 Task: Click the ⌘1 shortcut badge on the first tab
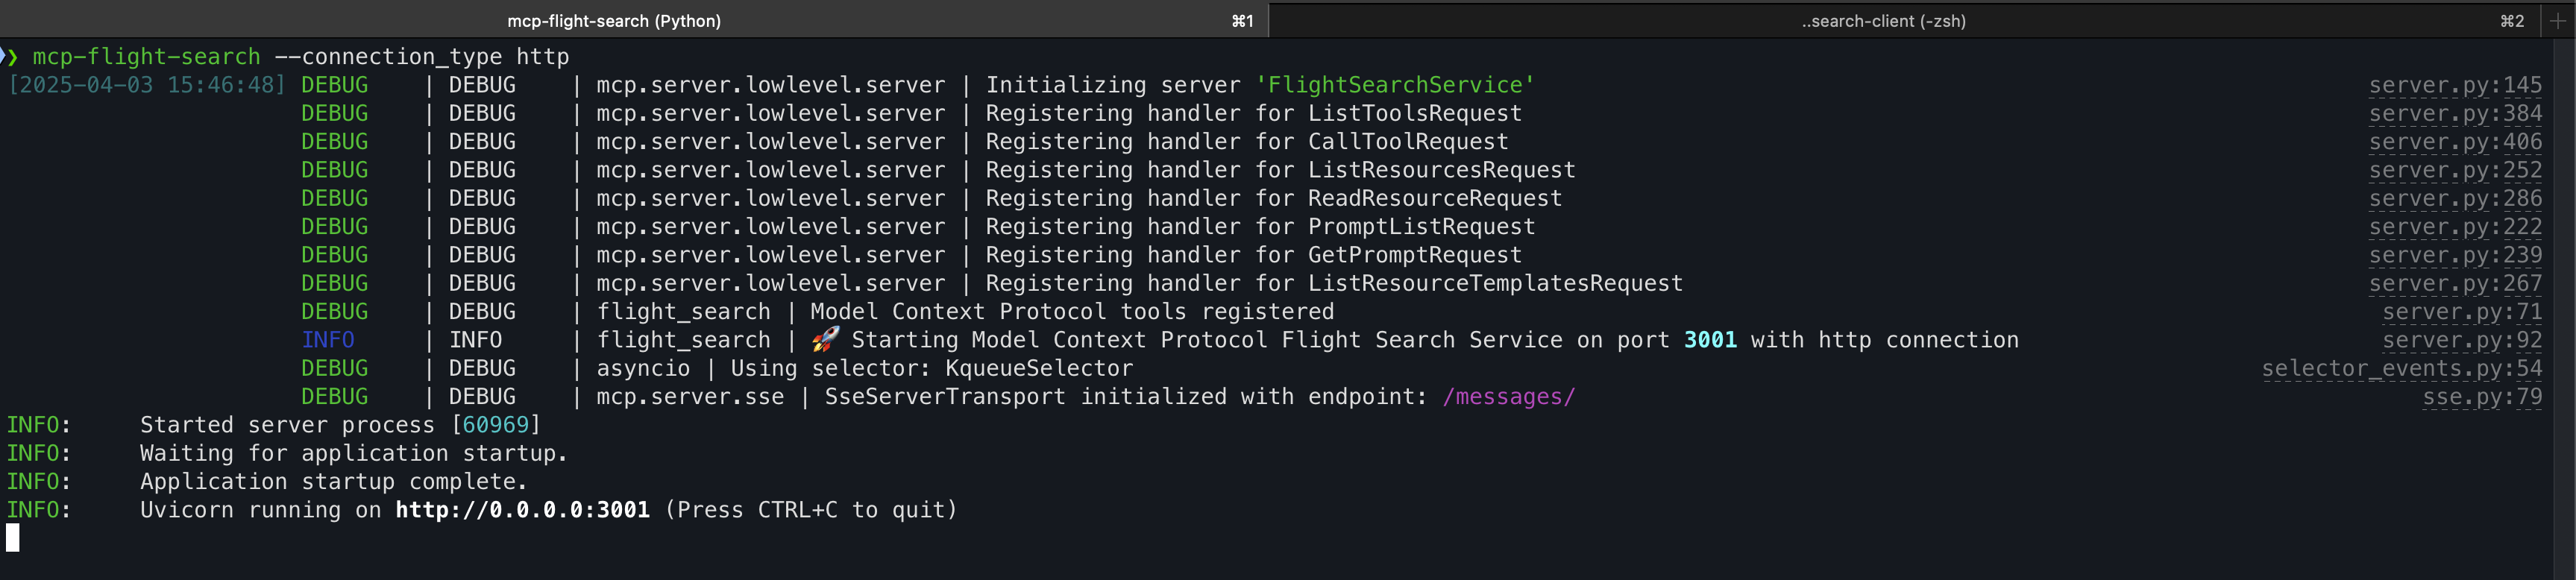pyautogui.click(x=1242, y=20)
